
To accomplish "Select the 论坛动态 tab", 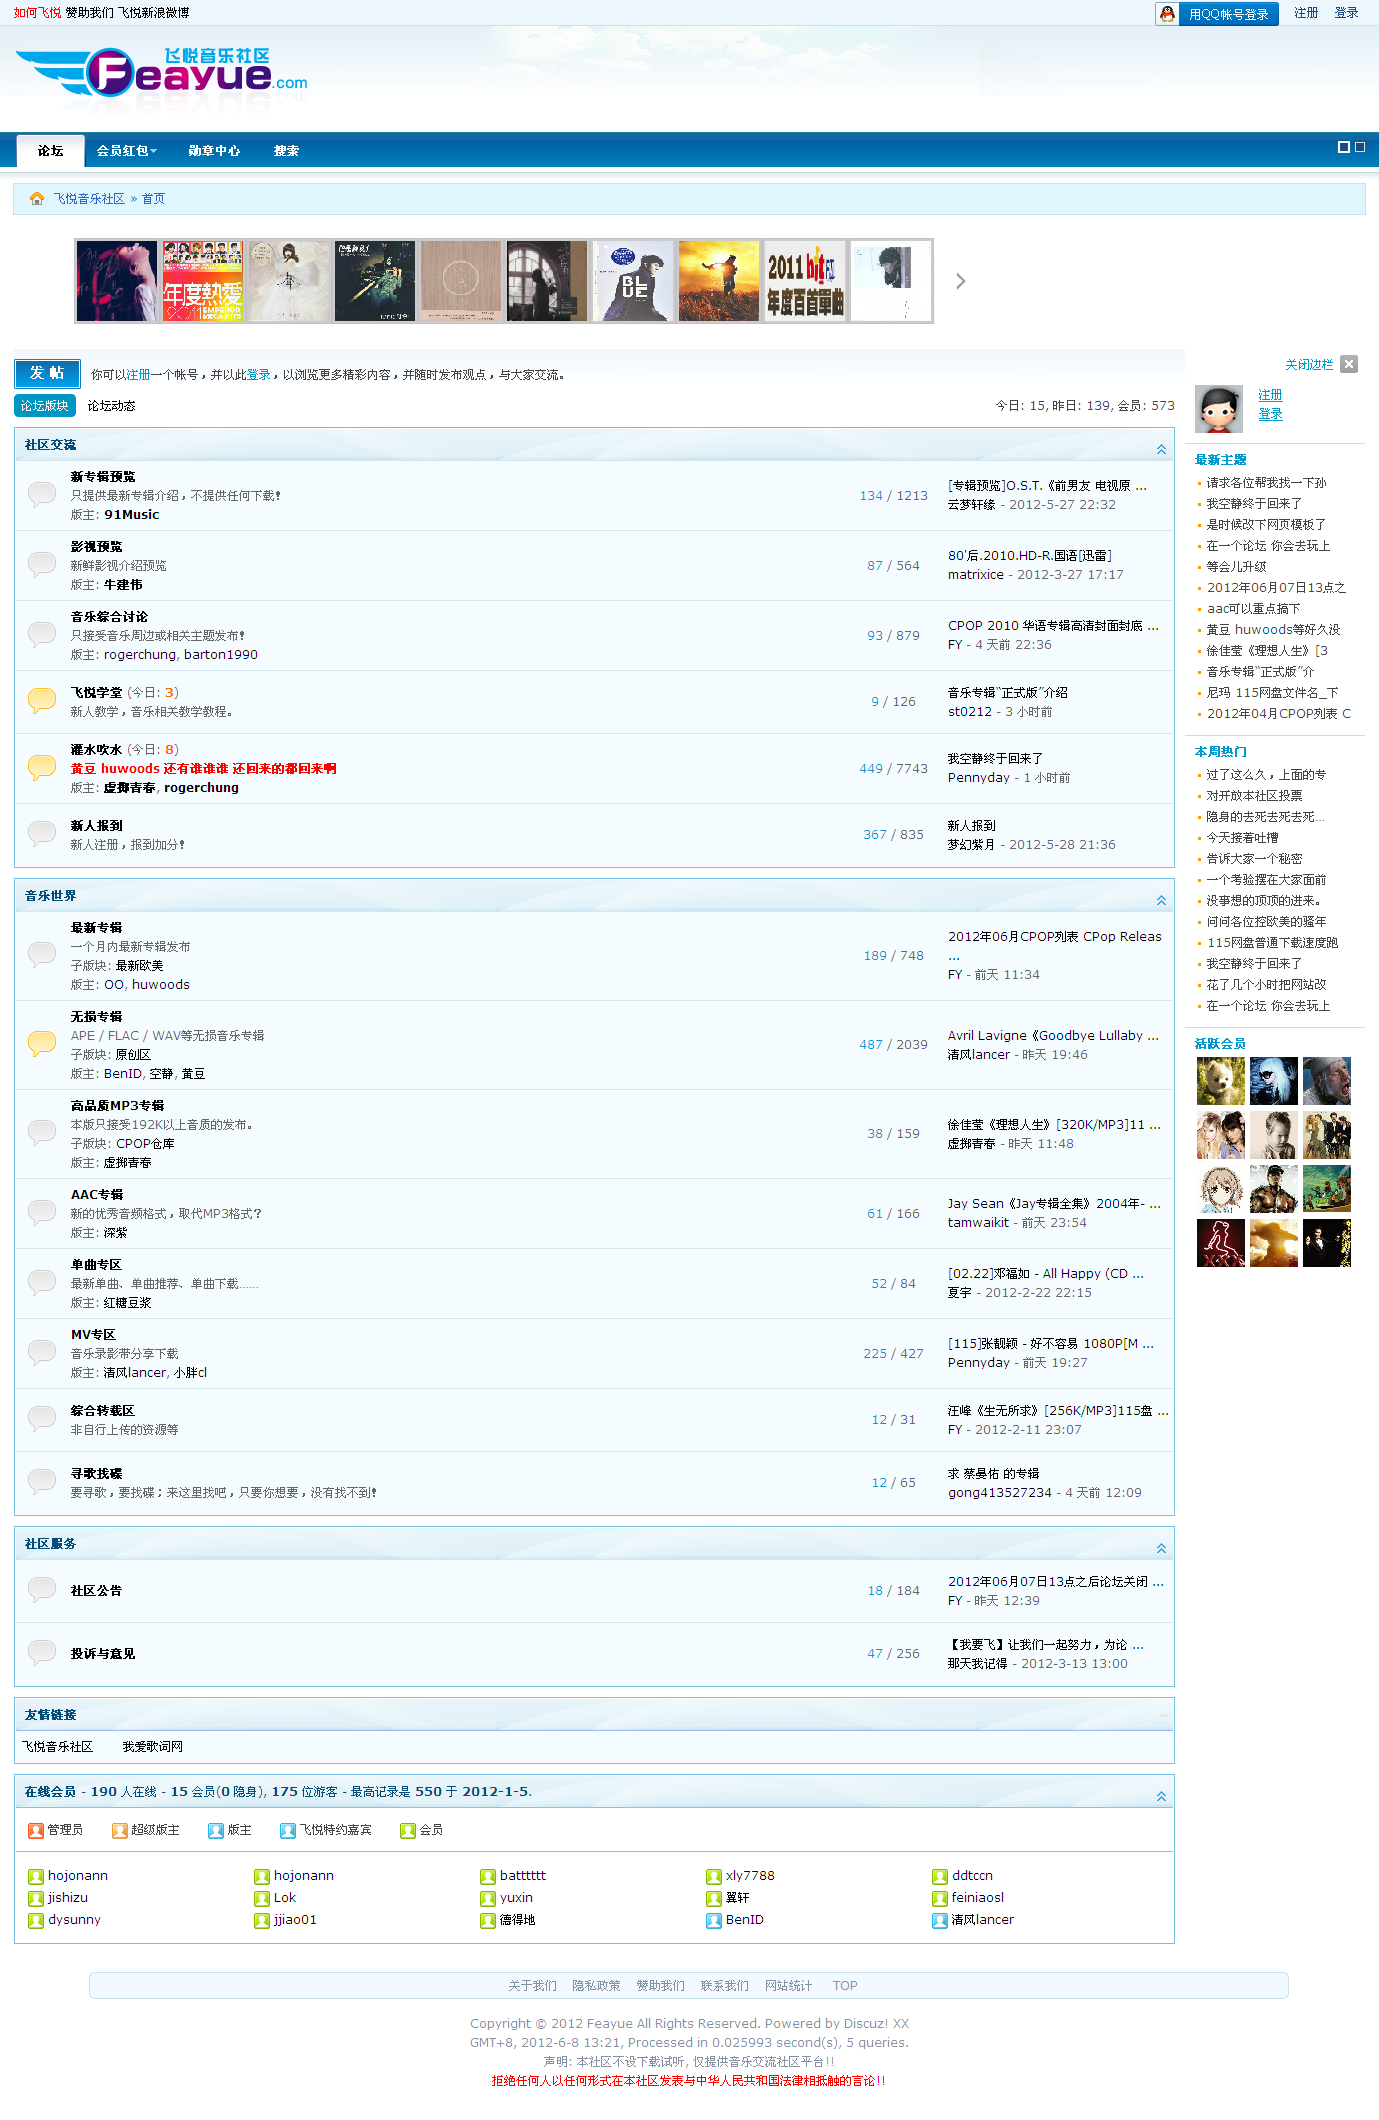I will 111,406.
